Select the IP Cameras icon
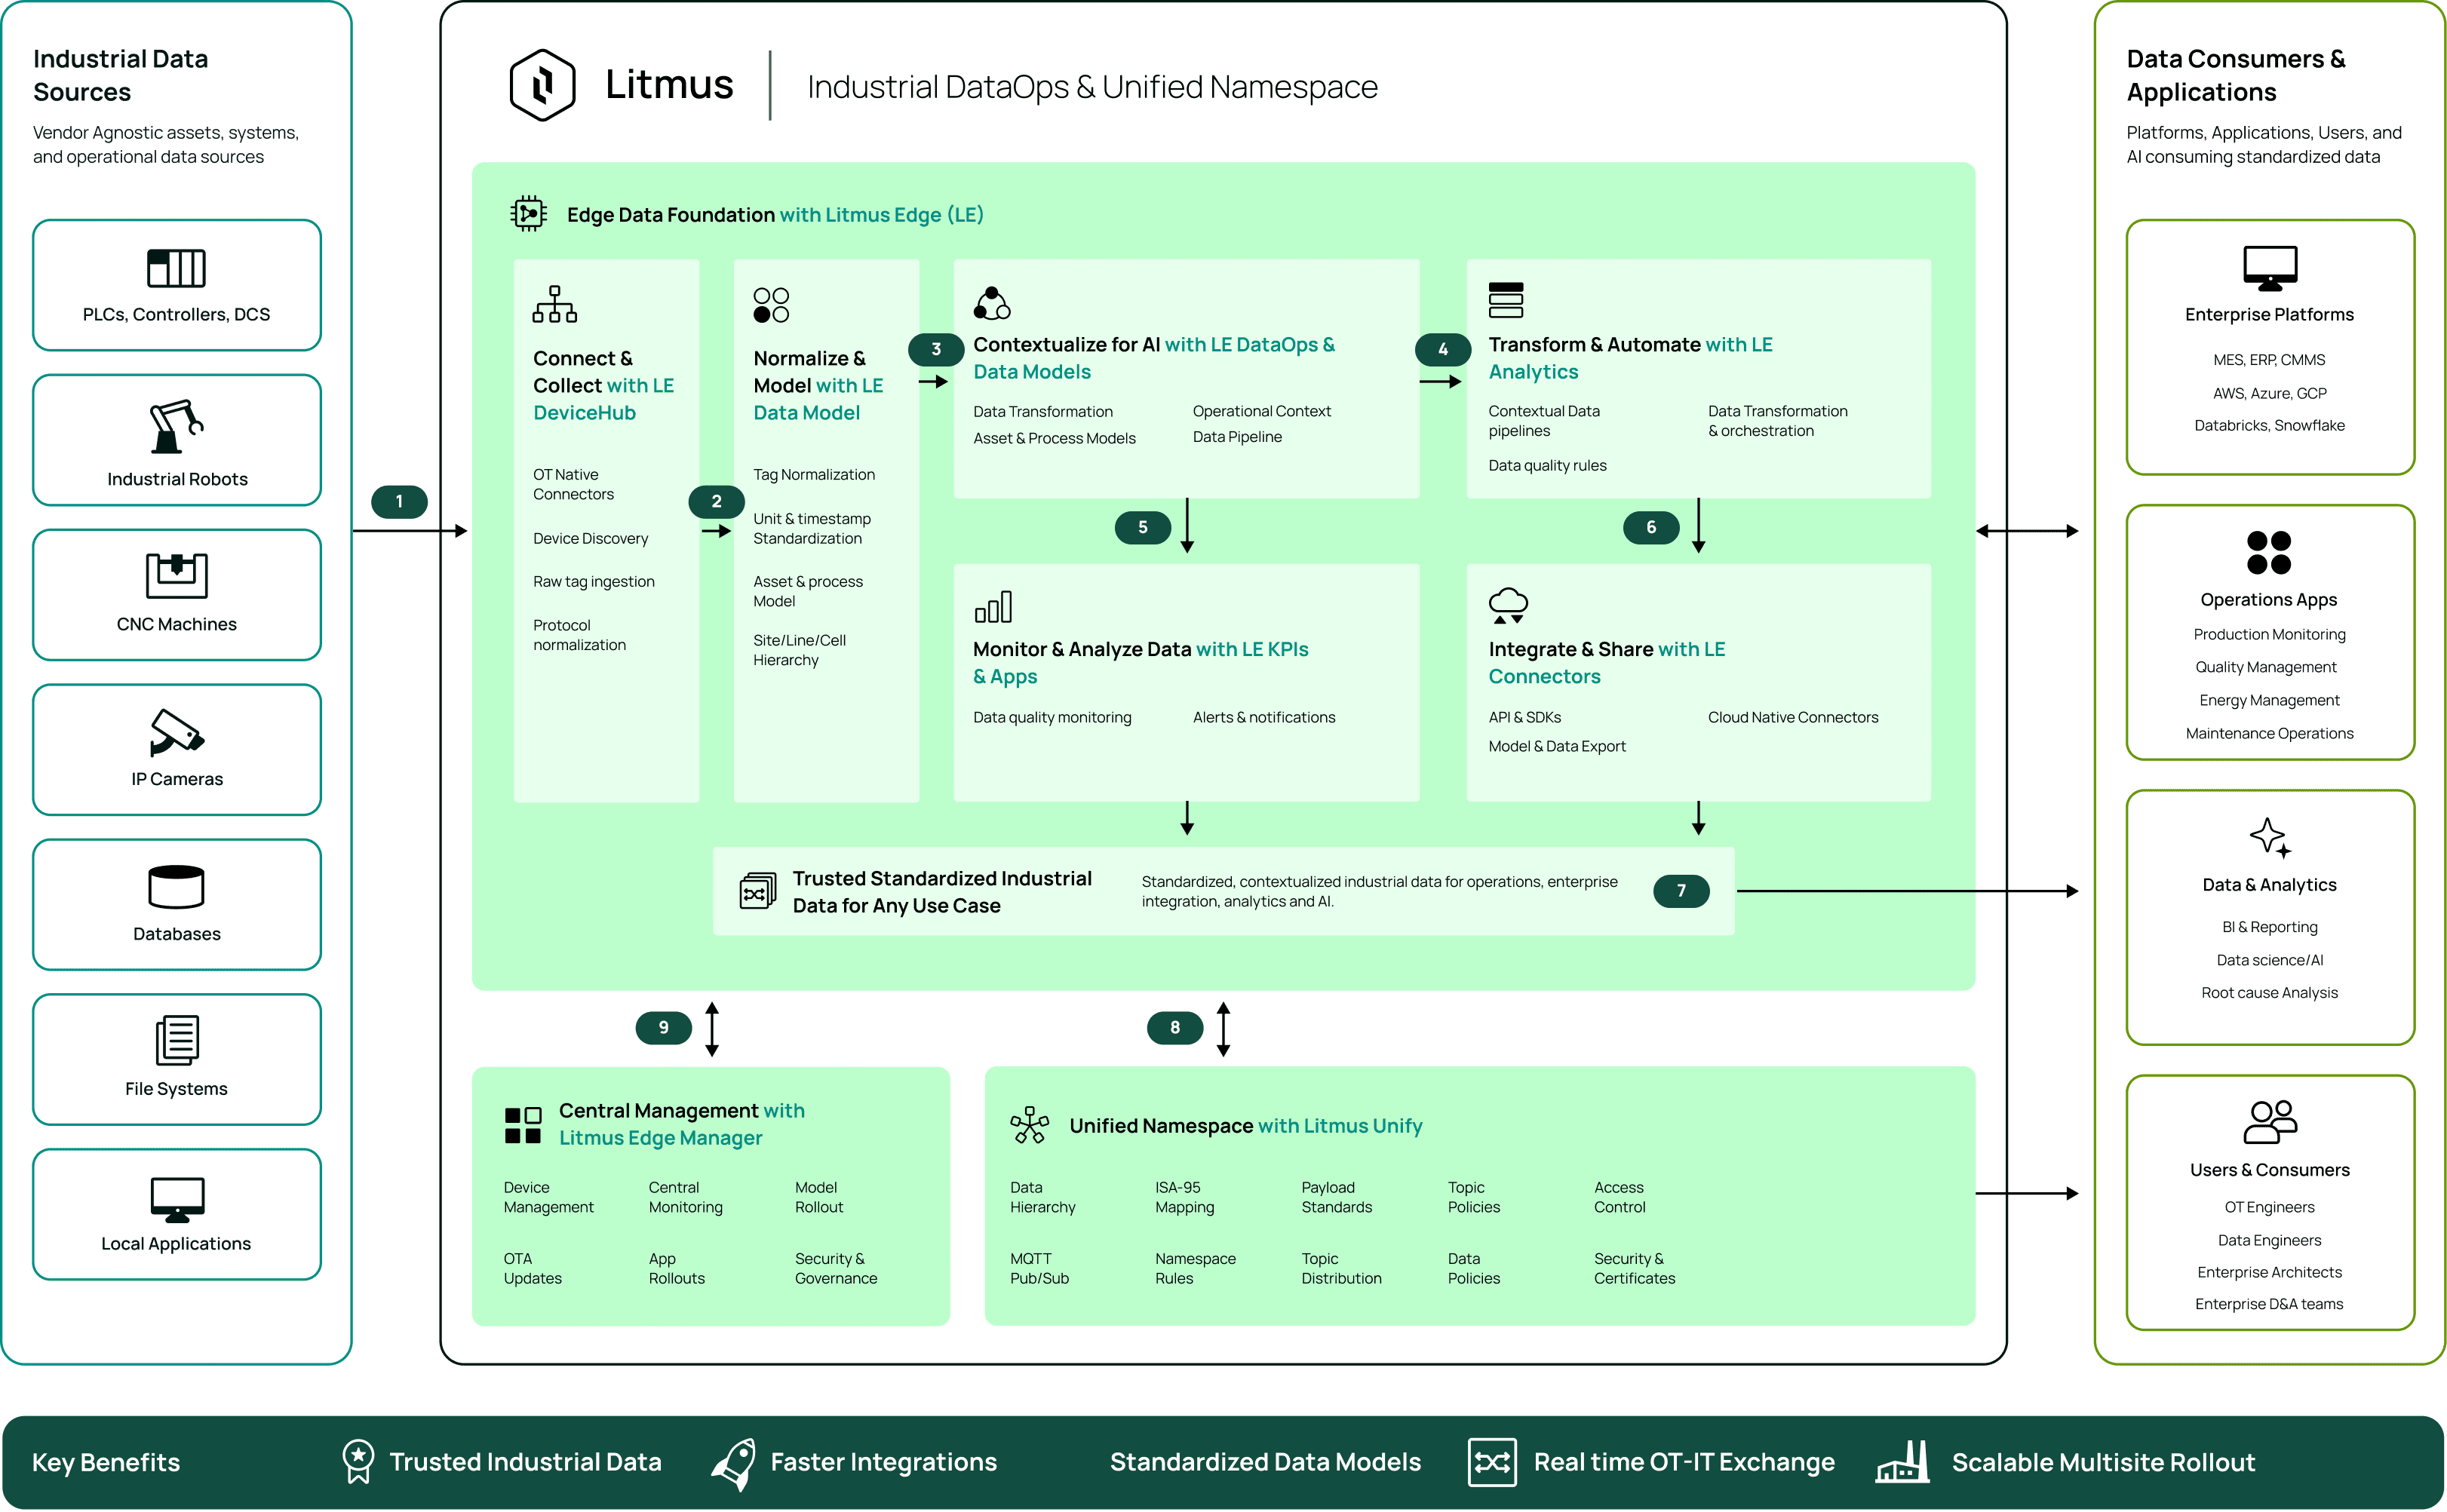This screenshot has height=1512, width=2447. coord(176,733)
